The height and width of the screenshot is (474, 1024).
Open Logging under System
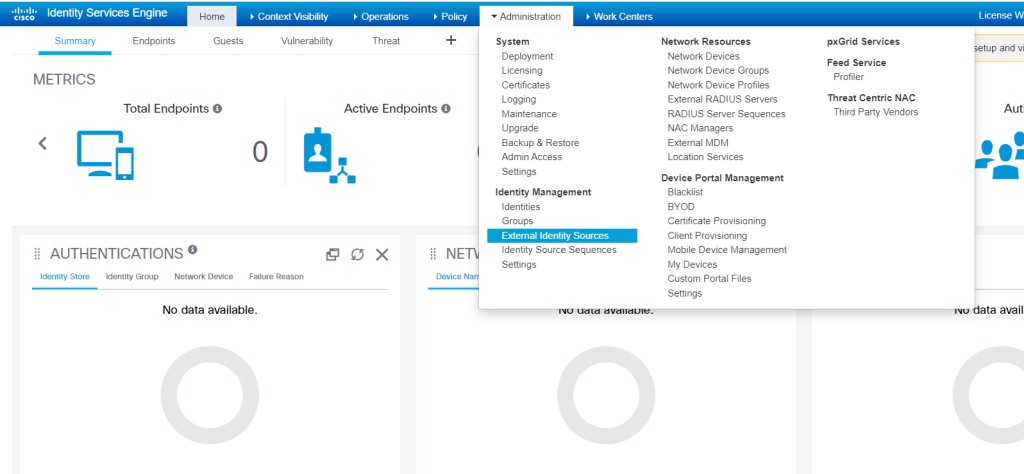(x=519, y=99)
